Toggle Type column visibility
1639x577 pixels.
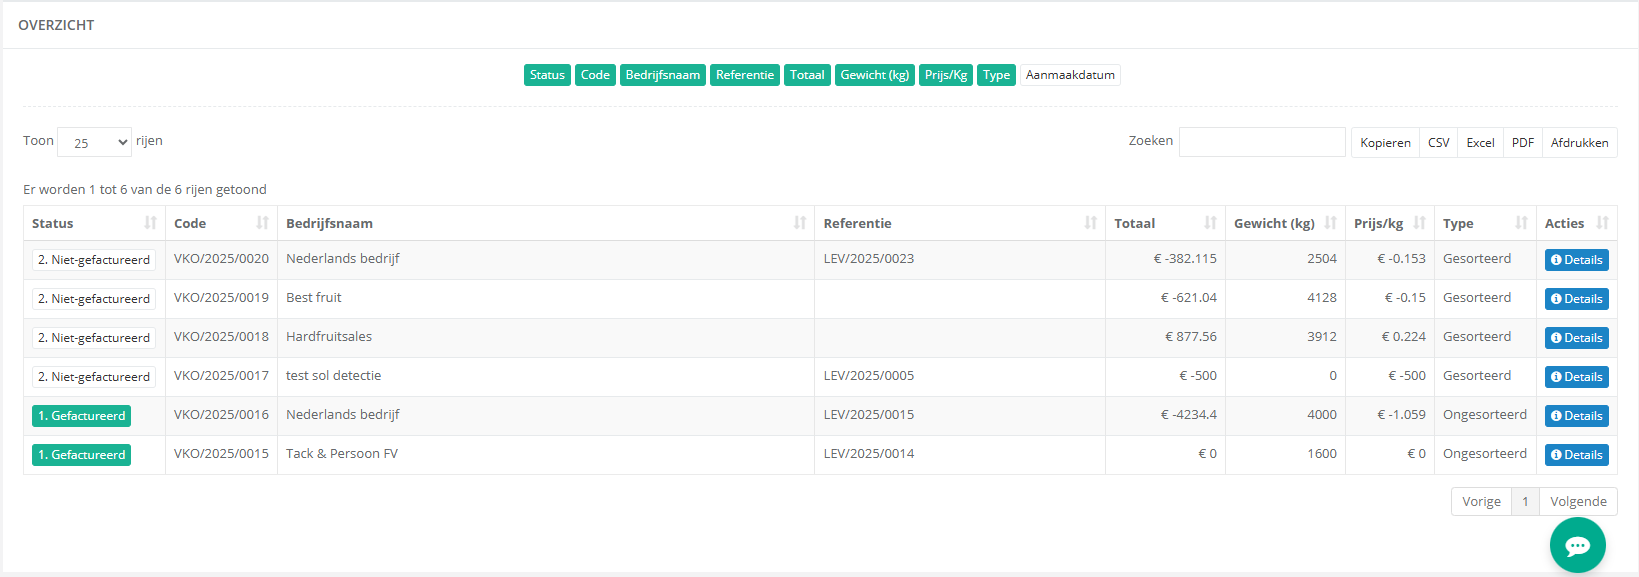pyautogui.click(x=996, y=75)
